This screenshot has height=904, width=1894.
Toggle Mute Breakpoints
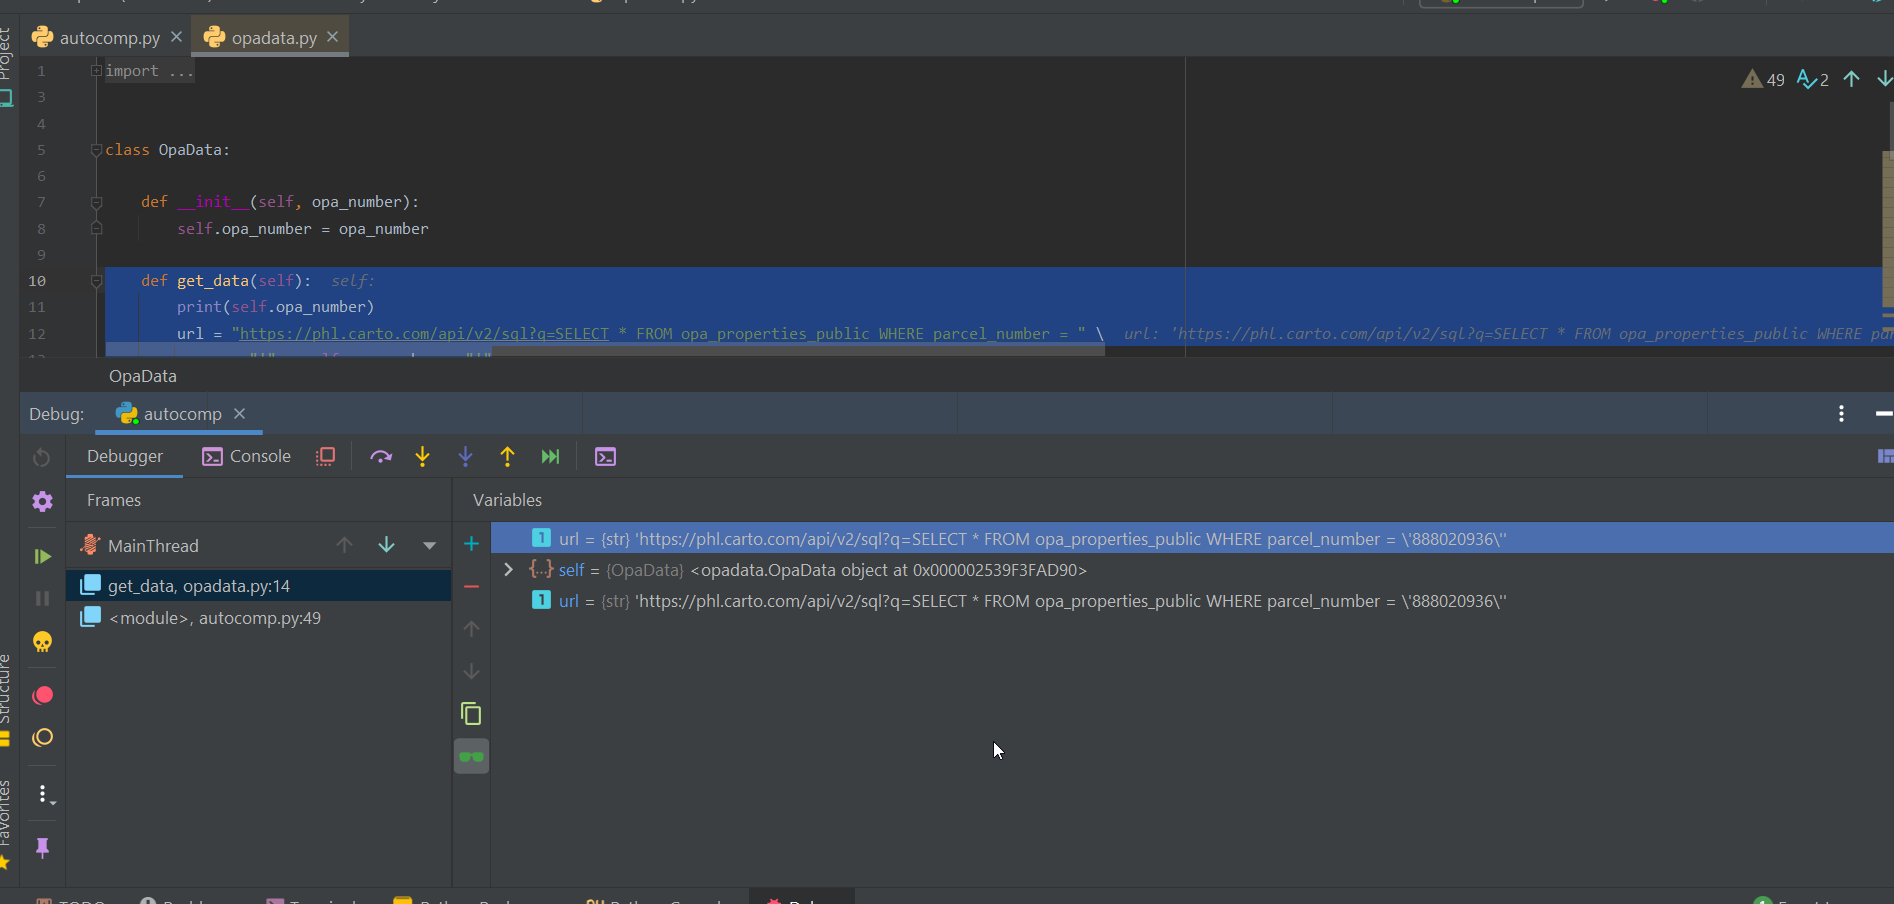42,738
